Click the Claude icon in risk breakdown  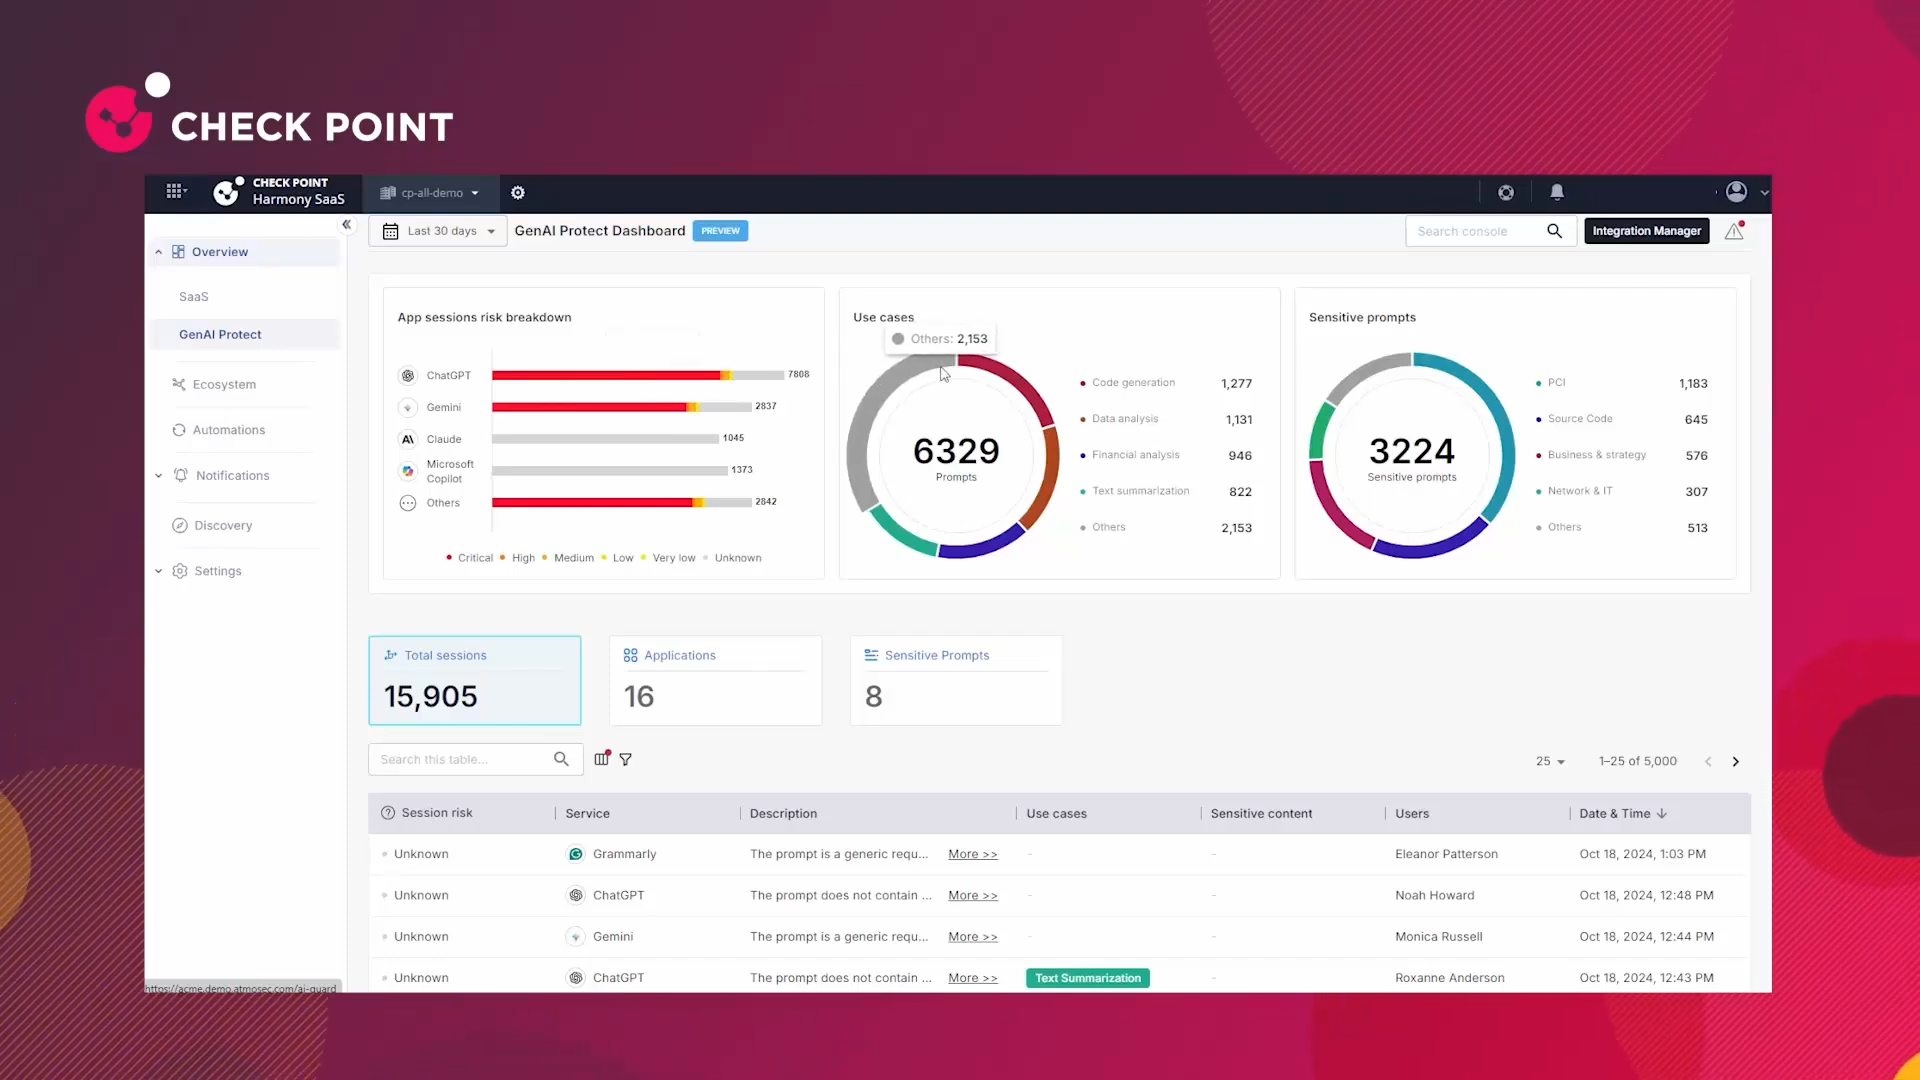click(x=408, y=439)
